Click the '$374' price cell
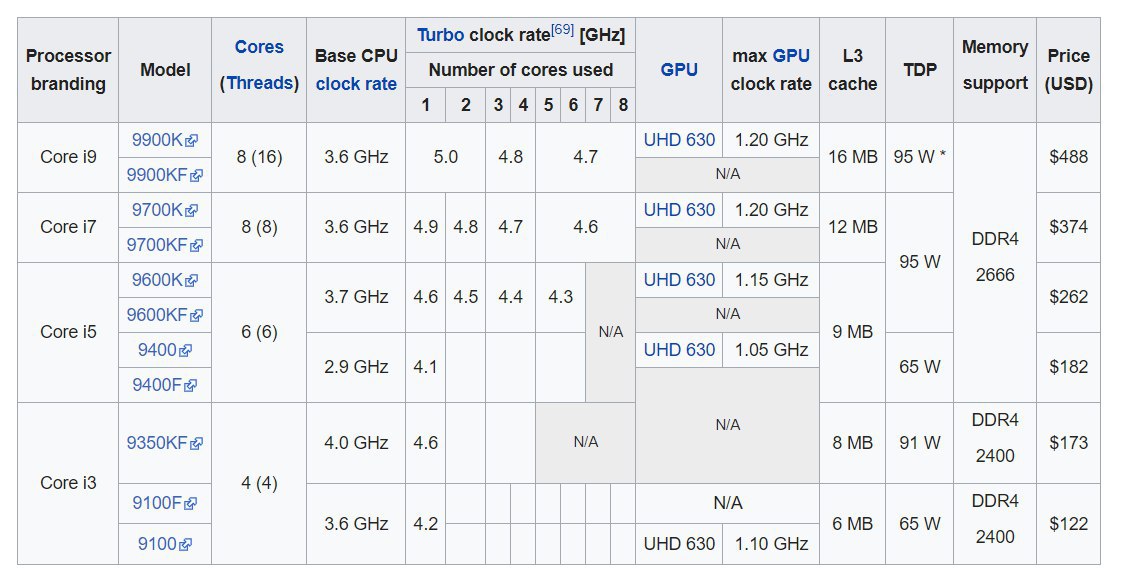Viewport: 1142px width, 575px height. [x=1068, y=227]
